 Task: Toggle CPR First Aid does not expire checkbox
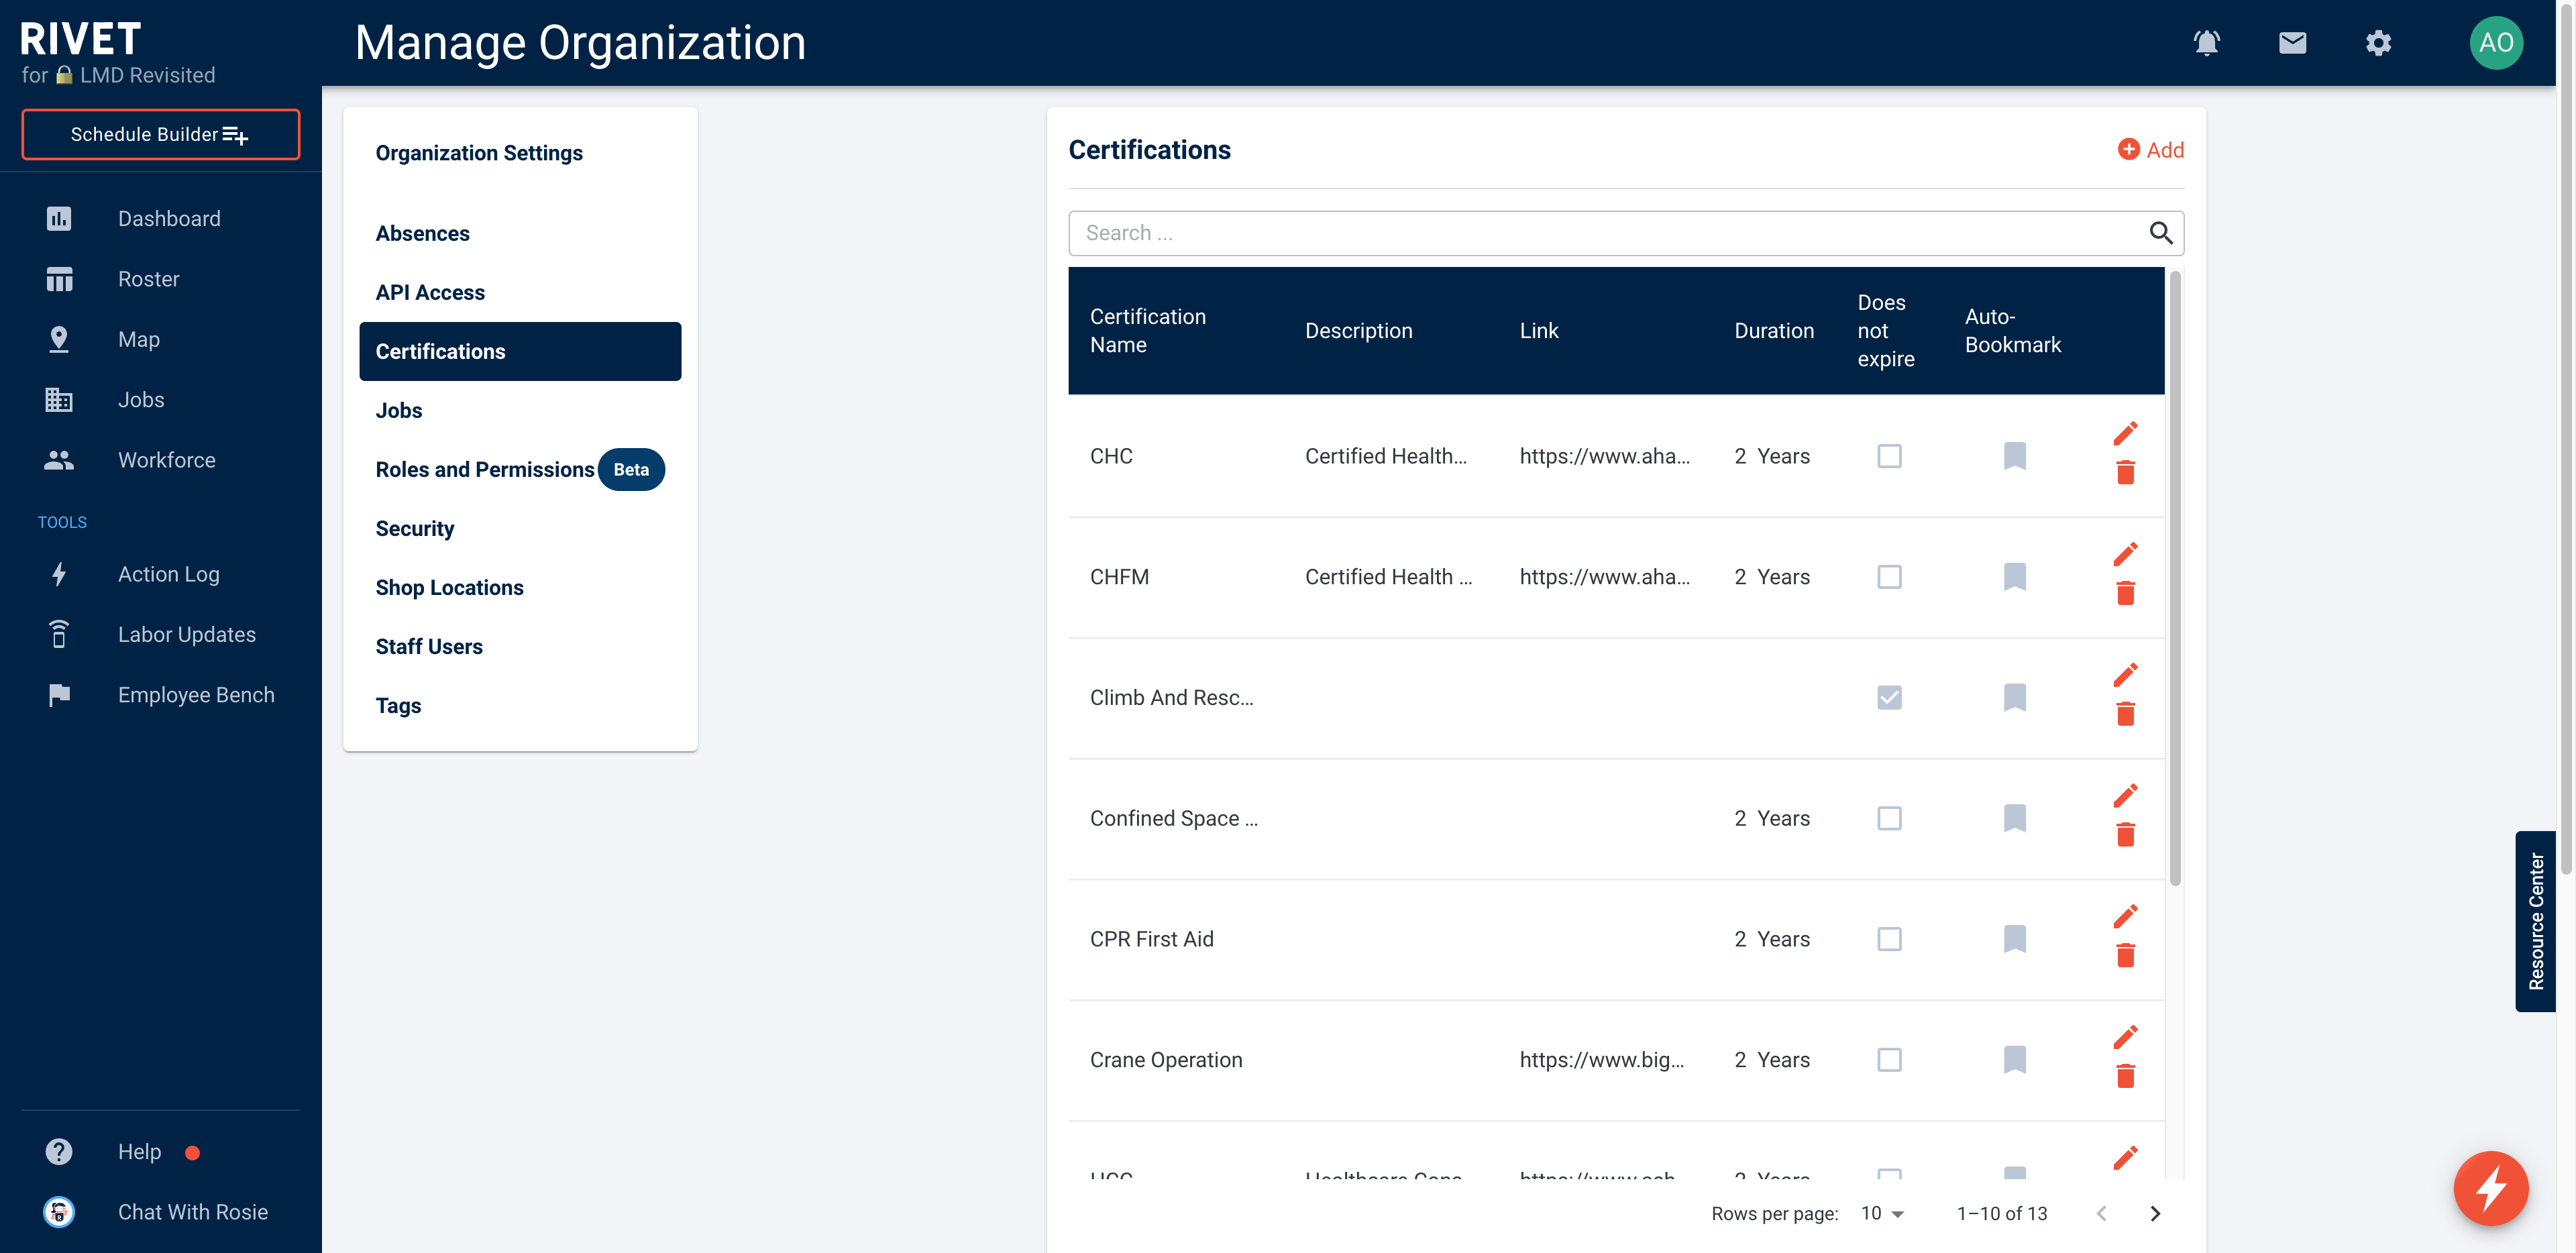point(1889,939)
